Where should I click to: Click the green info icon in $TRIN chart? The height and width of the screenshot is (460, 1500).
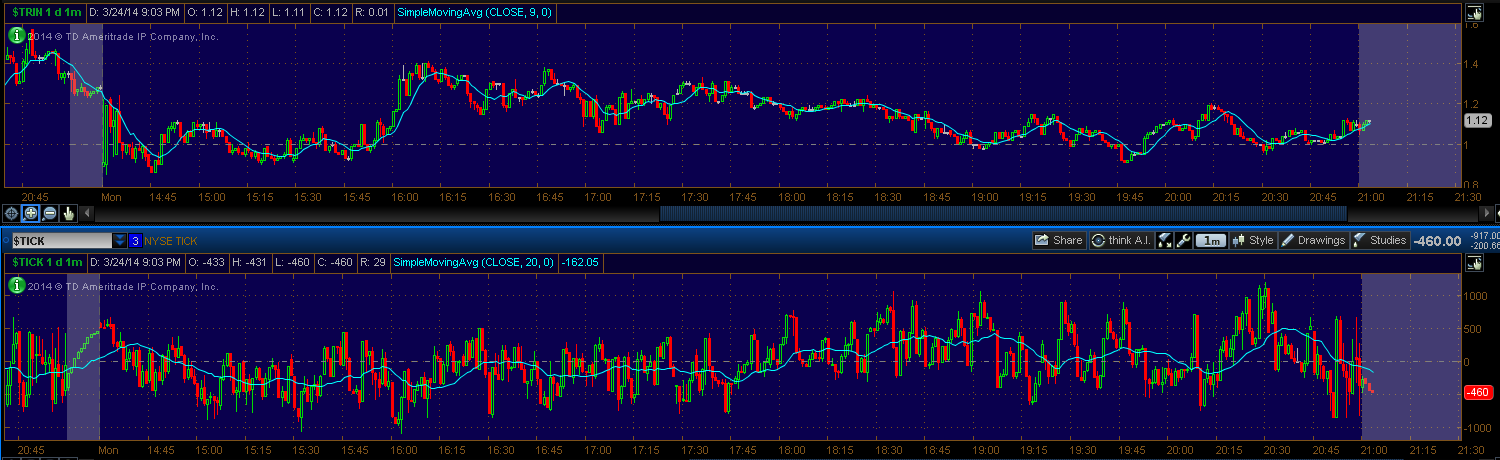click(x=16, y=35)
